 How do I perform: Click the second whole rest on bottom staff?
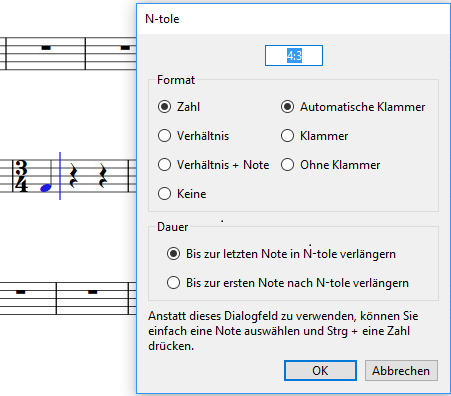pos(92,292)
